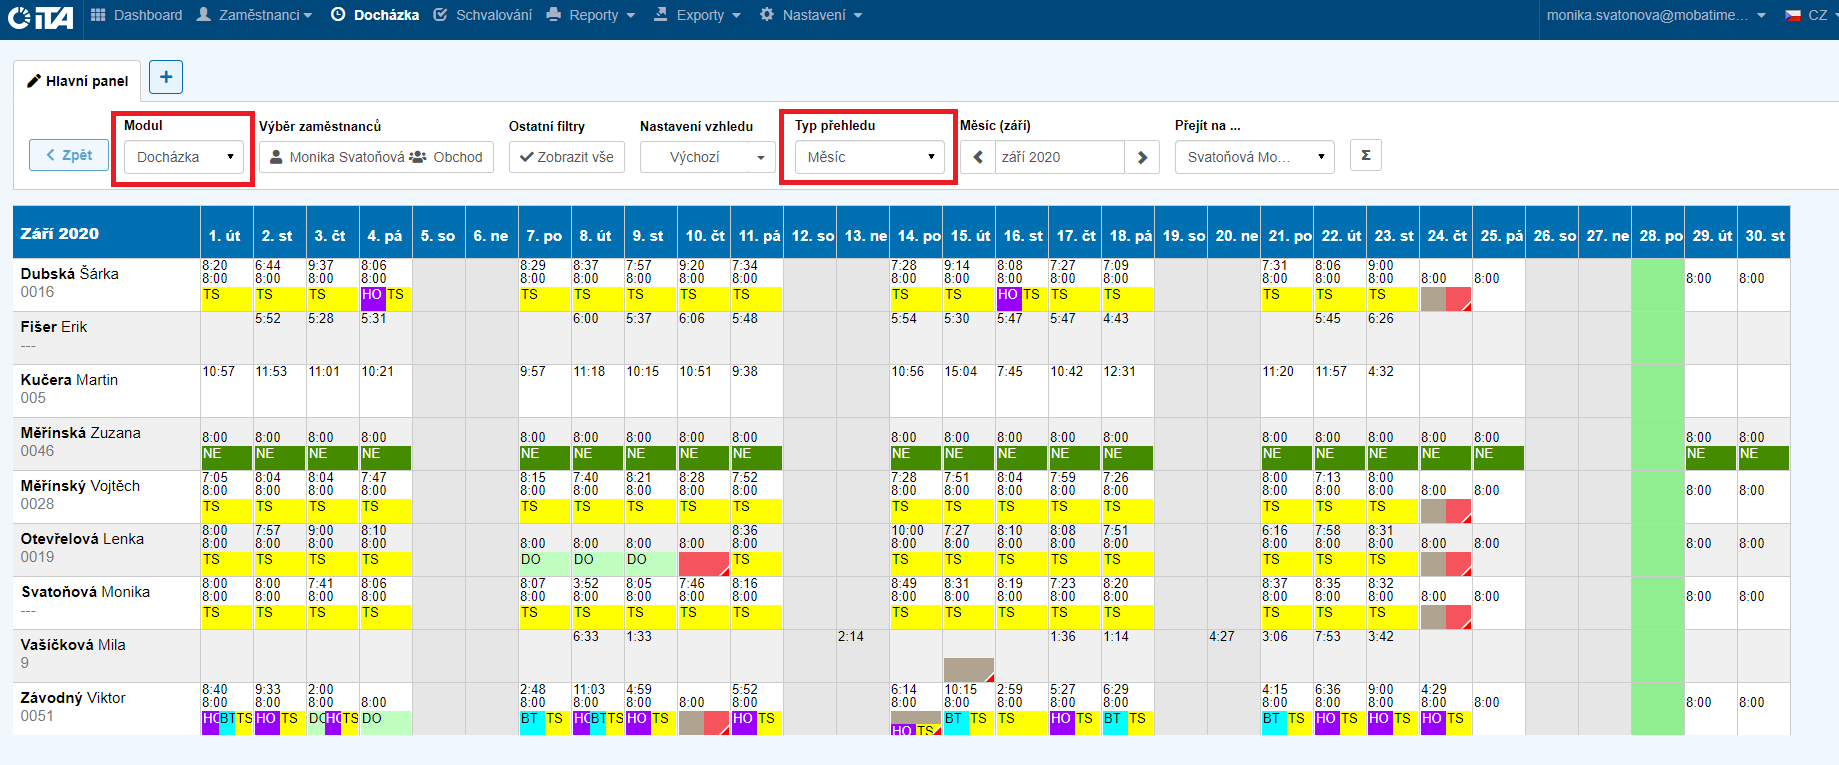Open Dashboard from the top navigation

136,15
